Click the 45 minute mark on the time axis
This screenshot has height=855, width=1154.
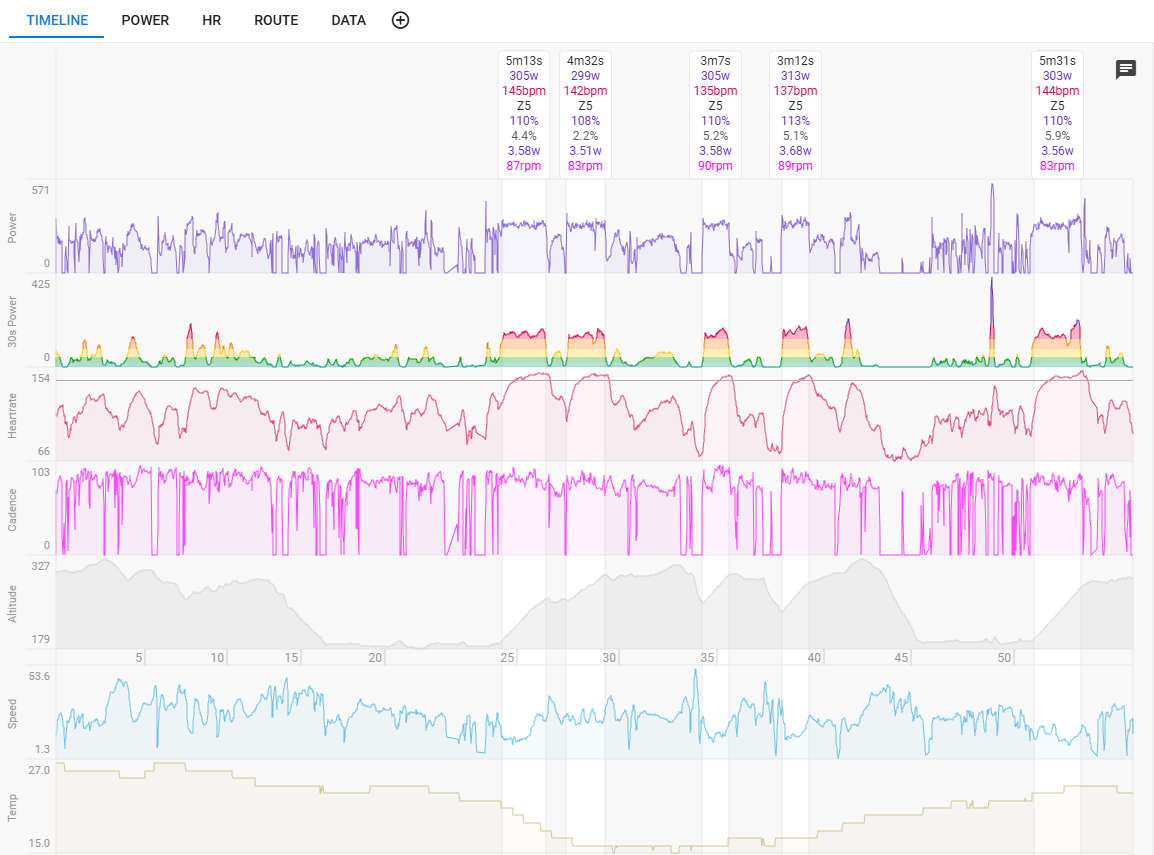901,658
